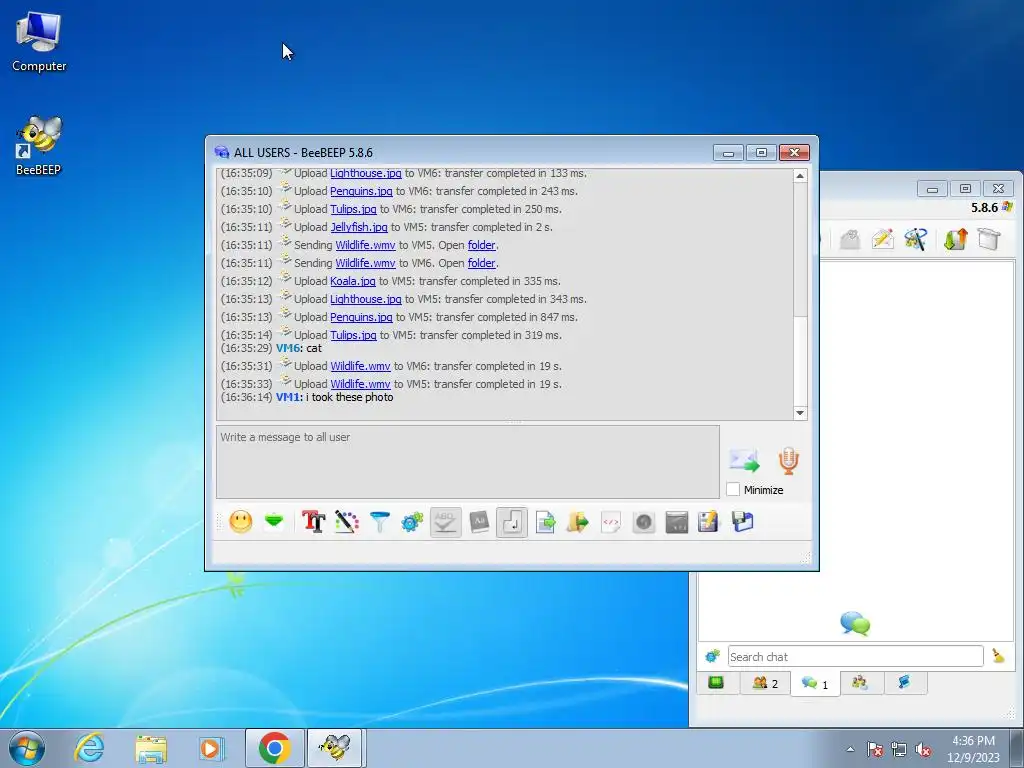This screenshot has height=768, width=1024.
Task: Switch to the blue network tab
Action: click(904, 683)
